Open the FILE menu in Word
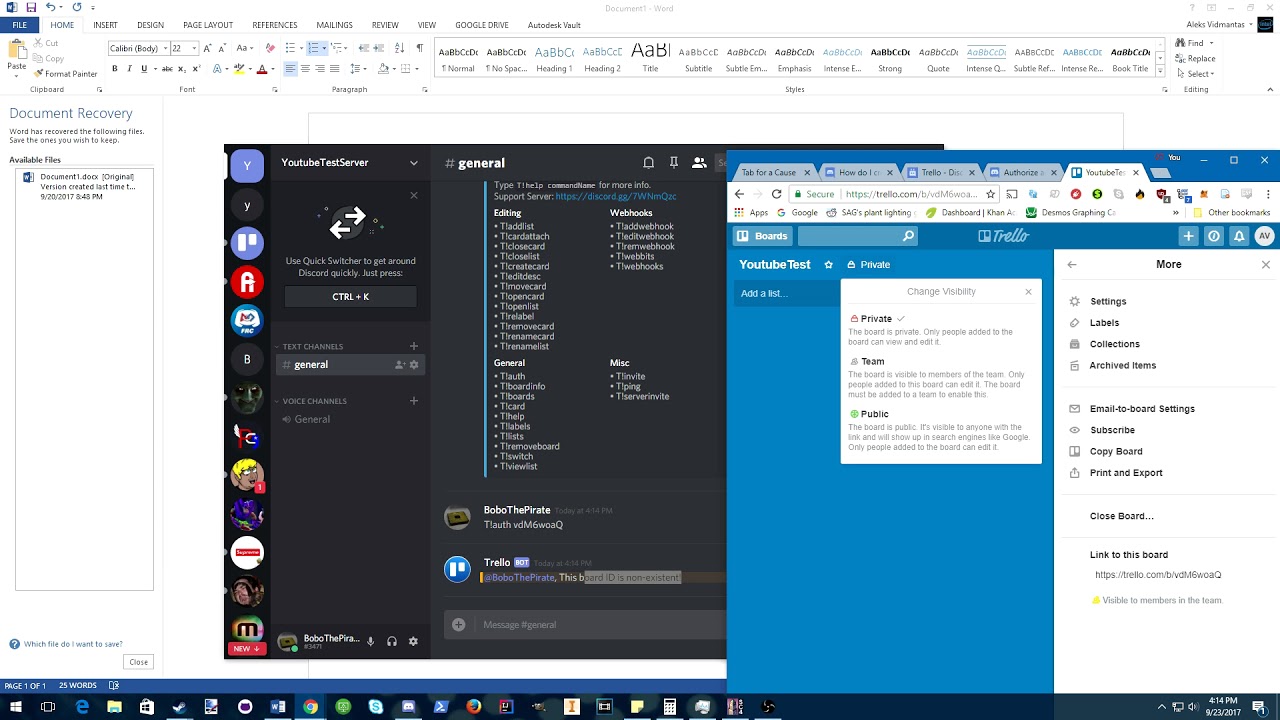Viewport: 1280px width, 720px height. point(20,25)
